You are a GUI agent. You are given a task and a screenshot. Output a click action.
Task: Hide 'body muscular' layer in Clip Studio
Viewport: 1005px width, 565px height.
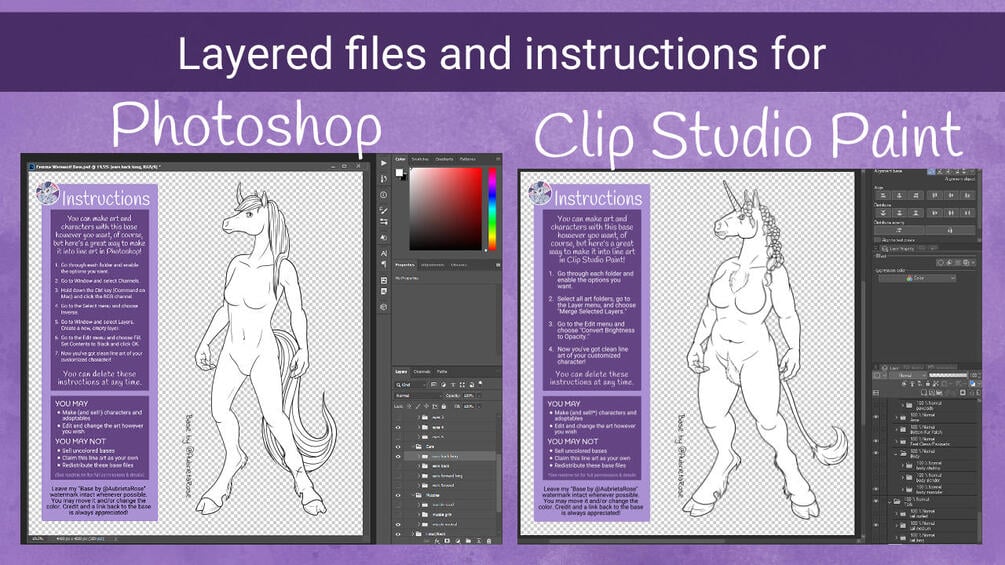pyautogui.click(x=876, y=489)
